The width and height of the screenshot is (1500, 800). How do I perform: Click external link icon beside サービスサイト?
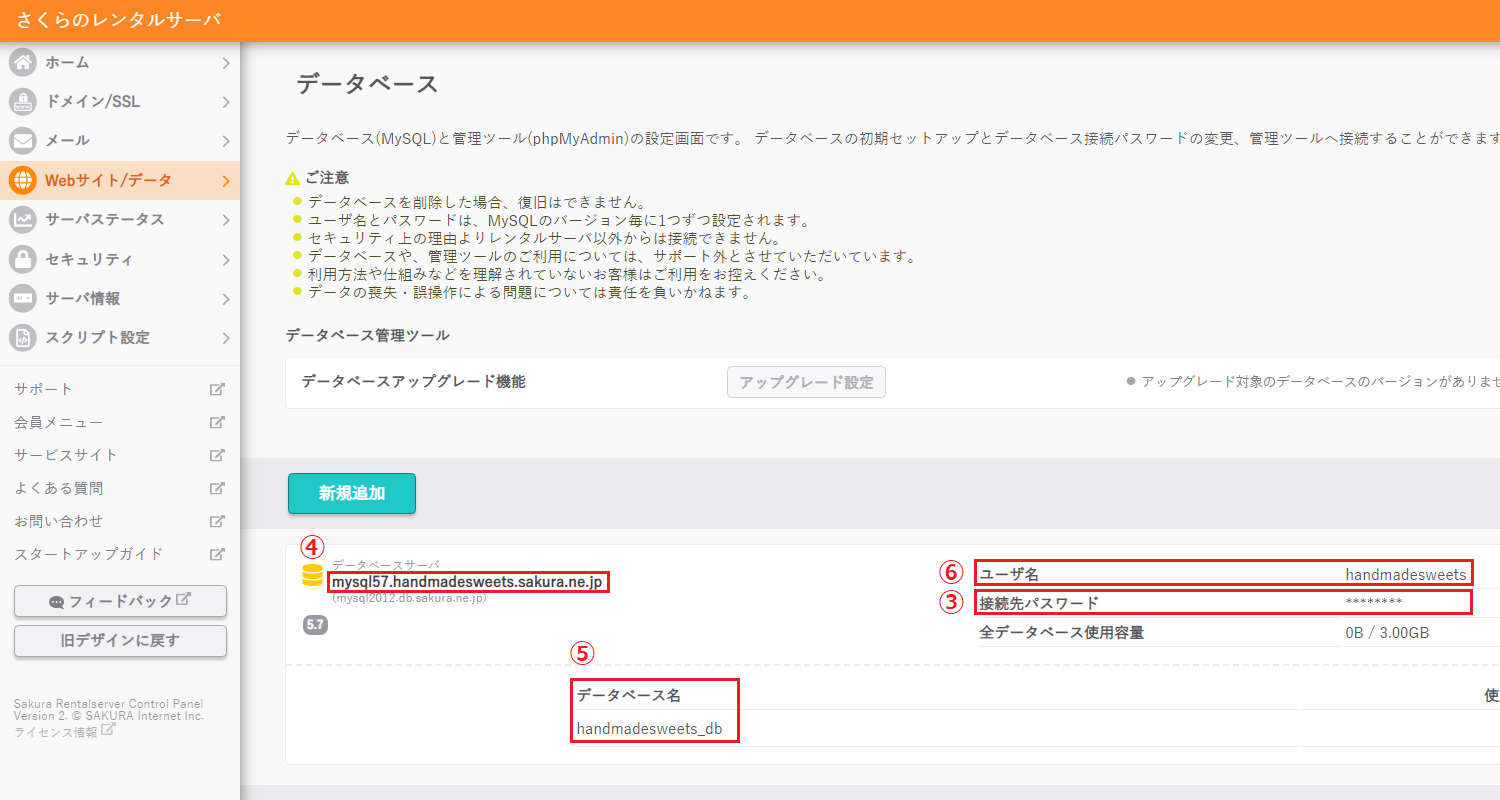217,455
